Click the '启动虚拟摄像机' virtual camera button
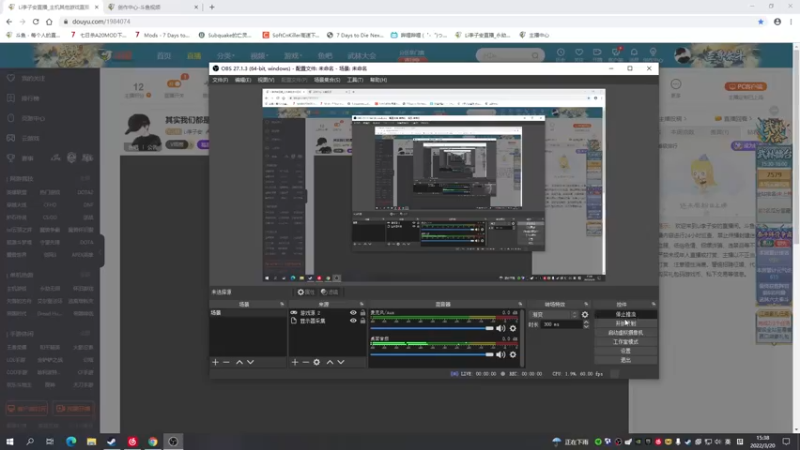 (626, 333)
